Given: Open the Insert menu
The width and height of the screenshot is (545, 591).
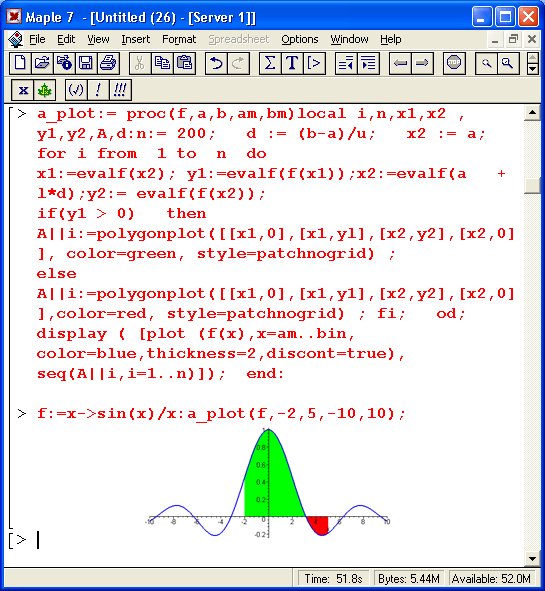Looking at the screenshot, I should 135,39.
